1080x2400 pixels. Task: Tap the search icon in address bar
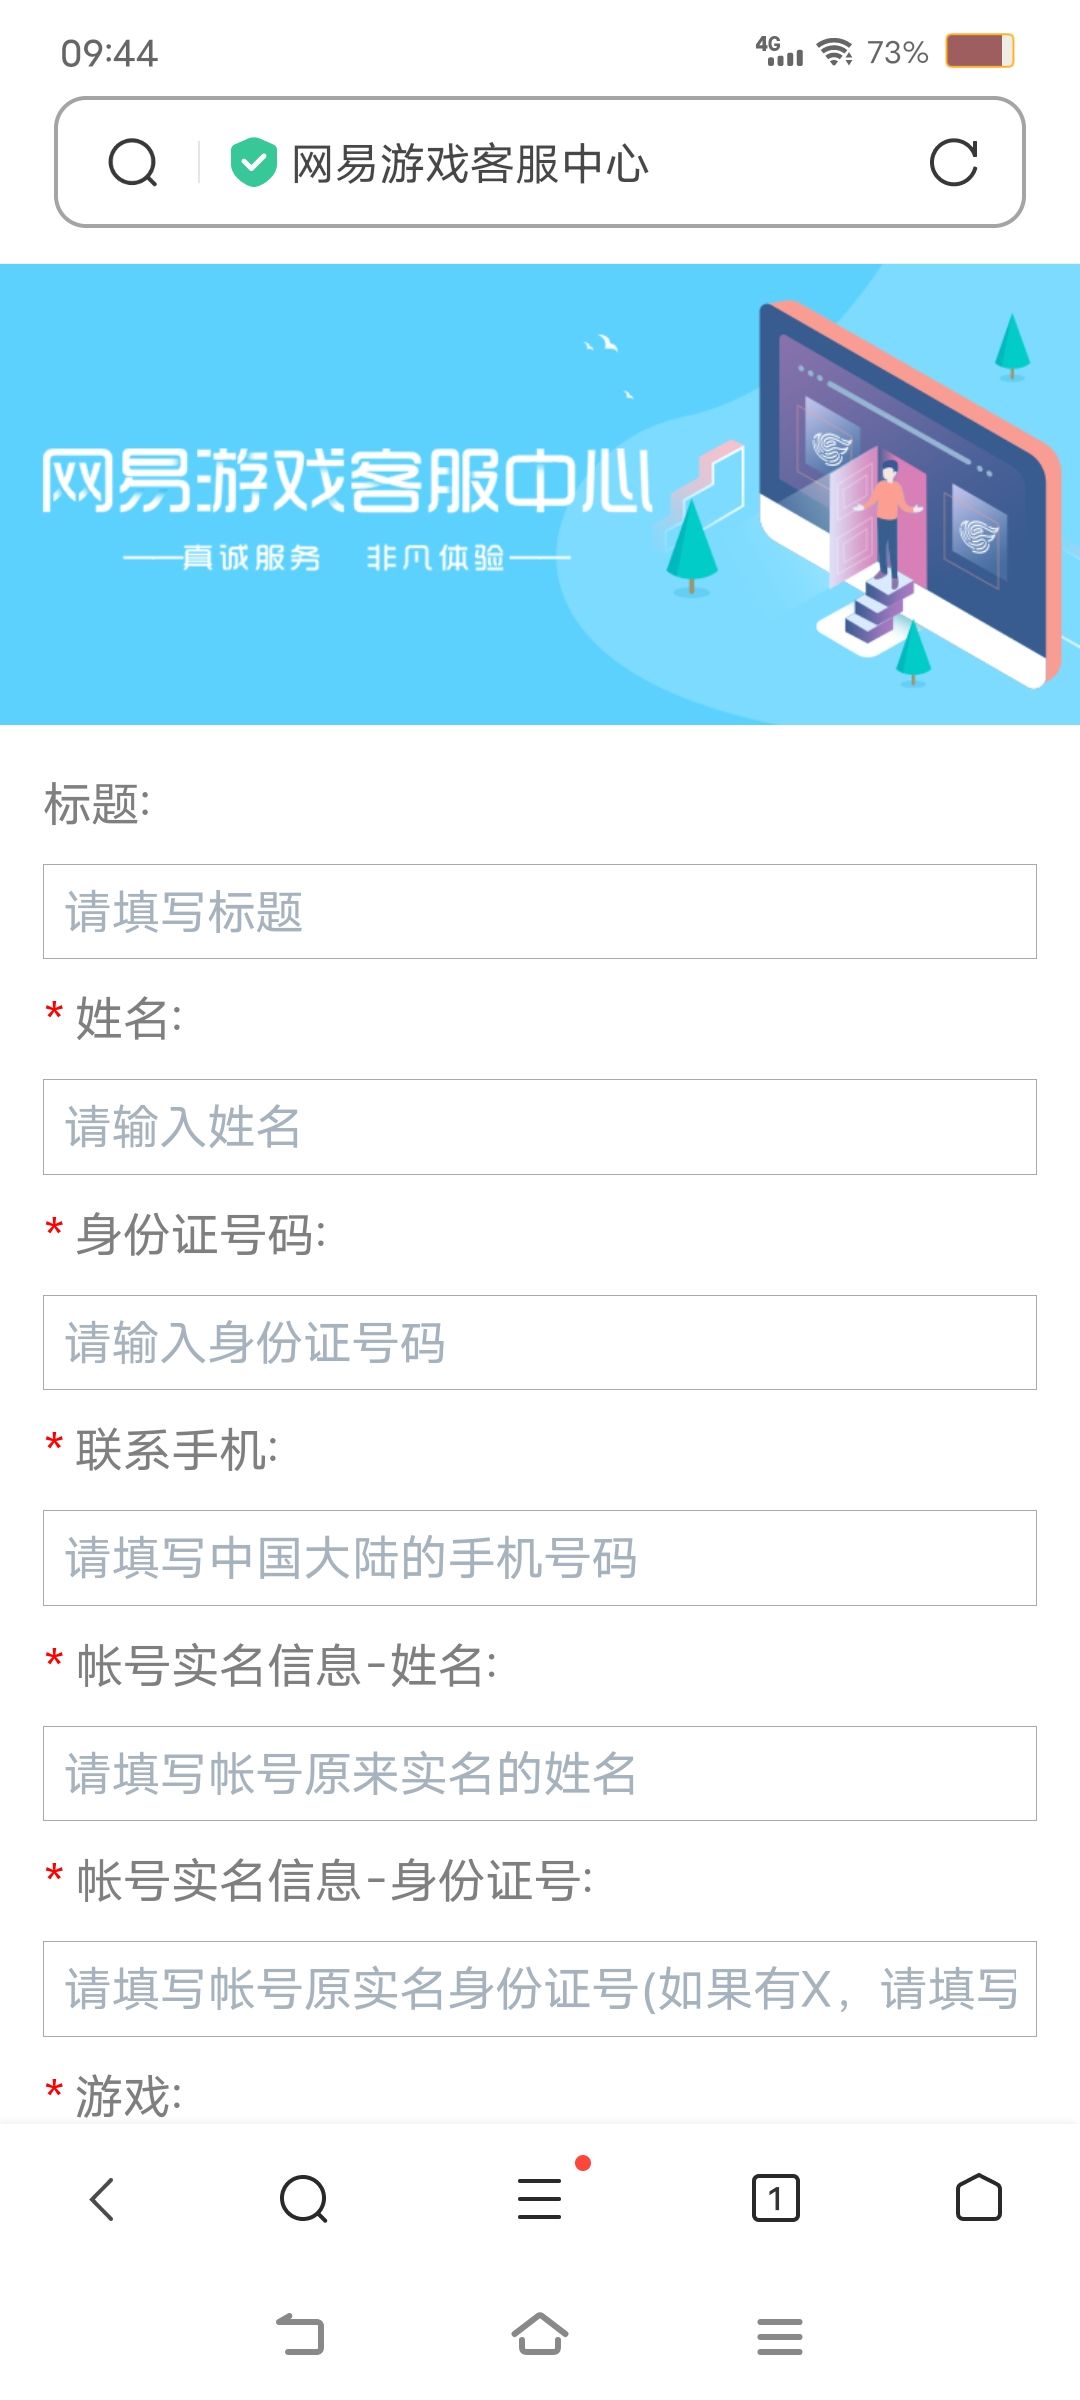(x=133, y=163)
